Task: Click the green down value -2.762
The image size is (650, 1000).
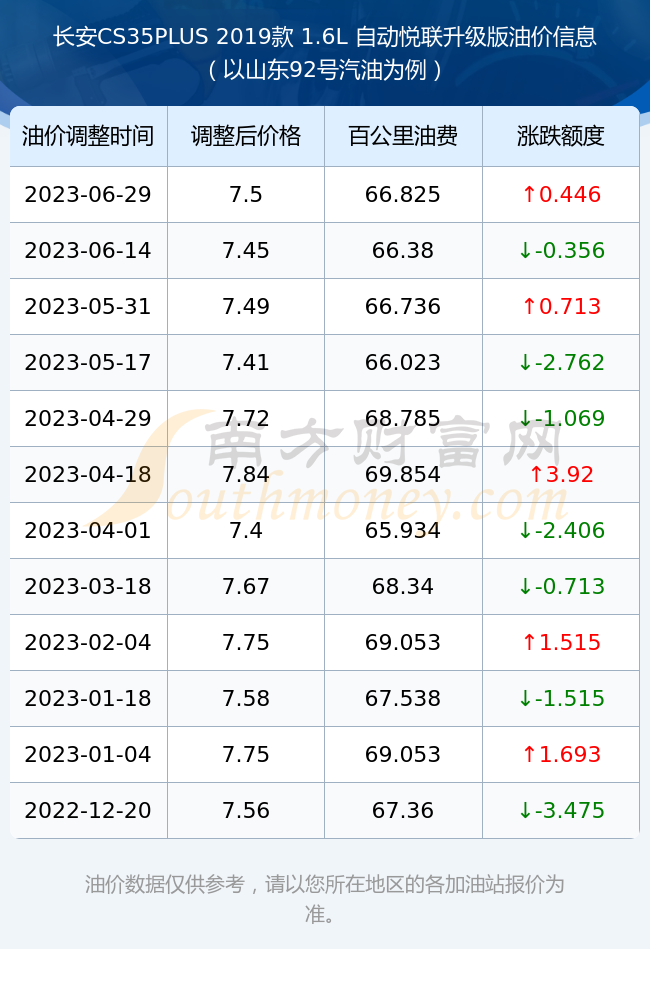Action: [x=561, y=363]
